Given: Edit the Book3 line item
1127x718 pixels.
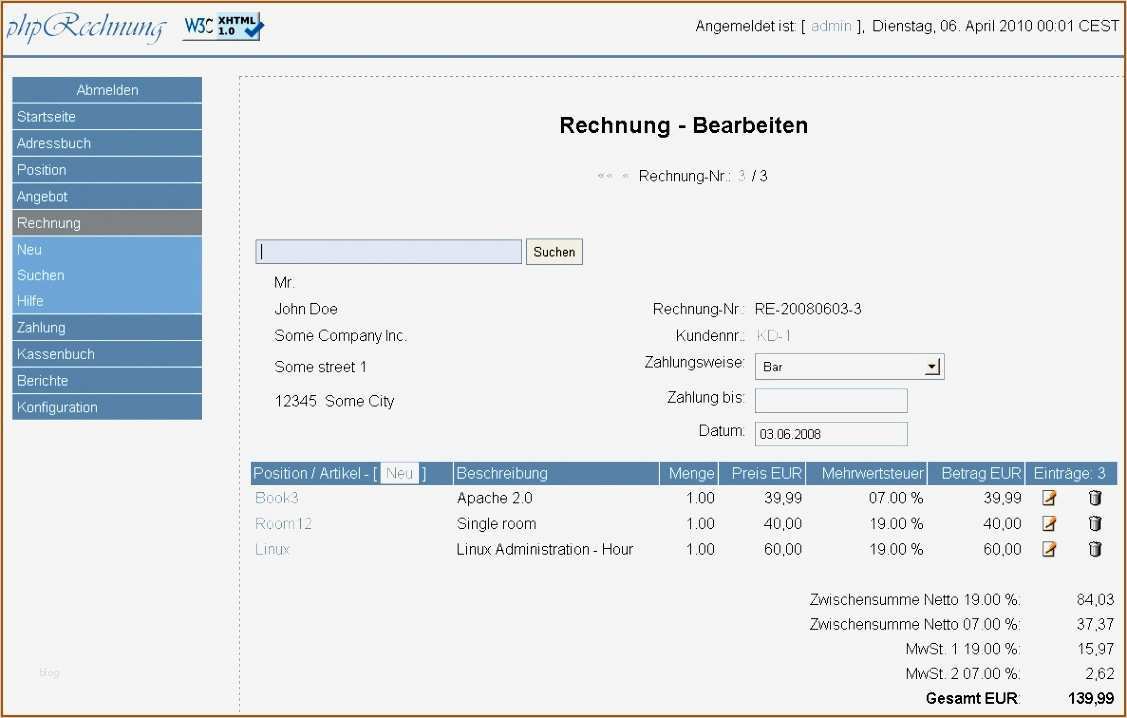Looking at the screenshot, I should 1048,497.
